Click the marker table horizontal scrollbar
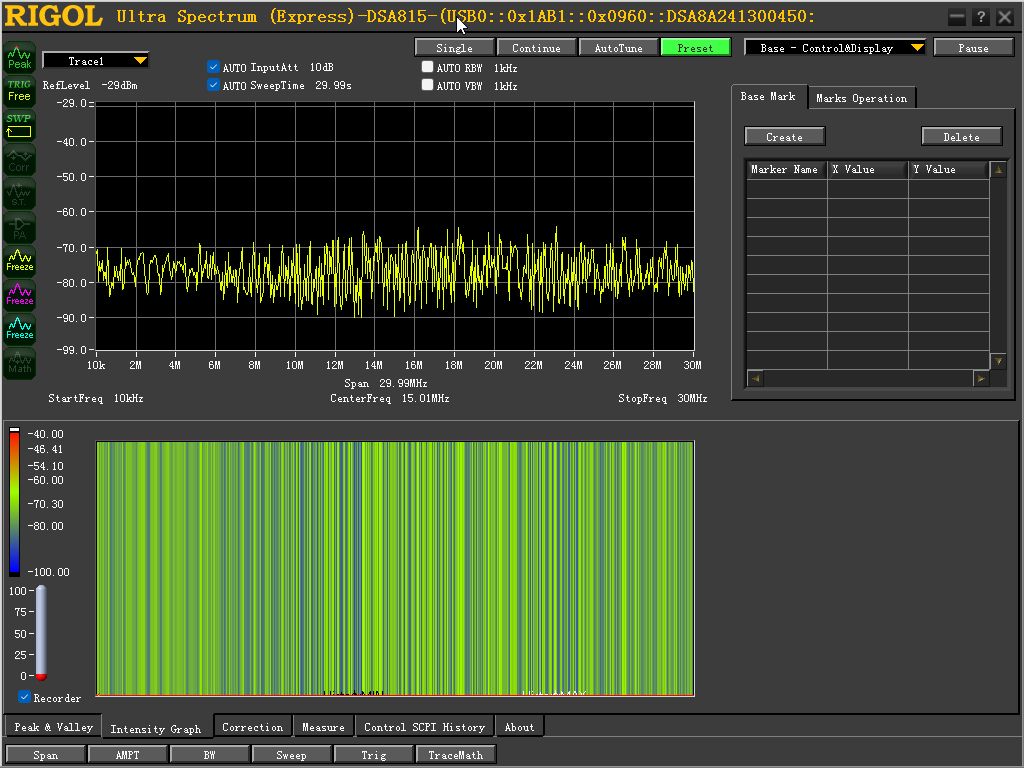 click(868, 378)
